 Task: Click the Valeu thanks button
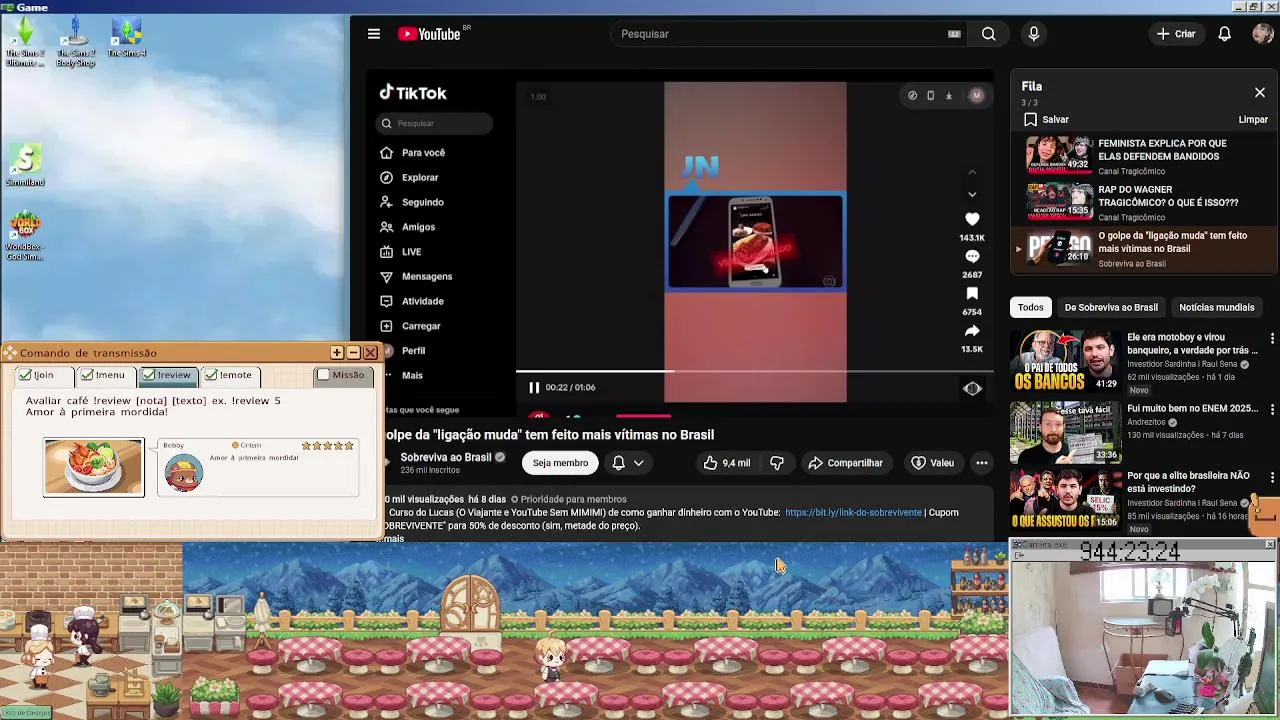(x=932, y=463)
